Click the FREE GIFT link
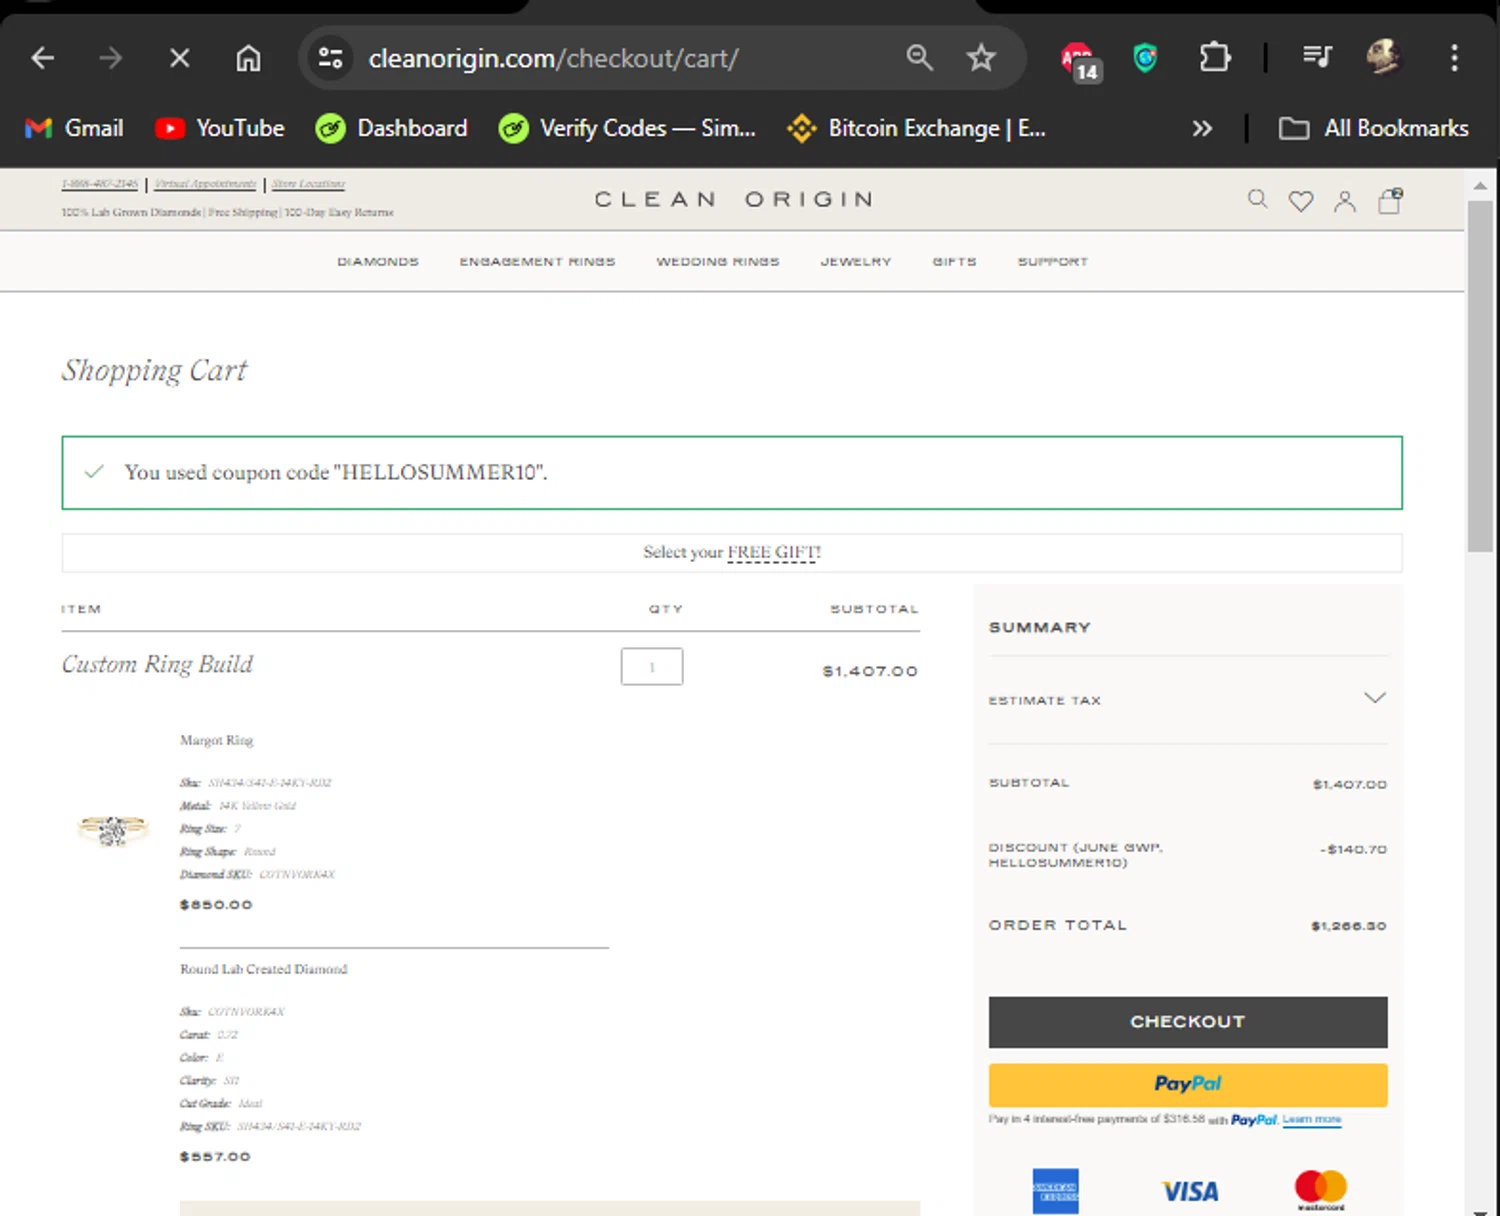This screenshot has width=1500, height=1216. tap(773, 552)
